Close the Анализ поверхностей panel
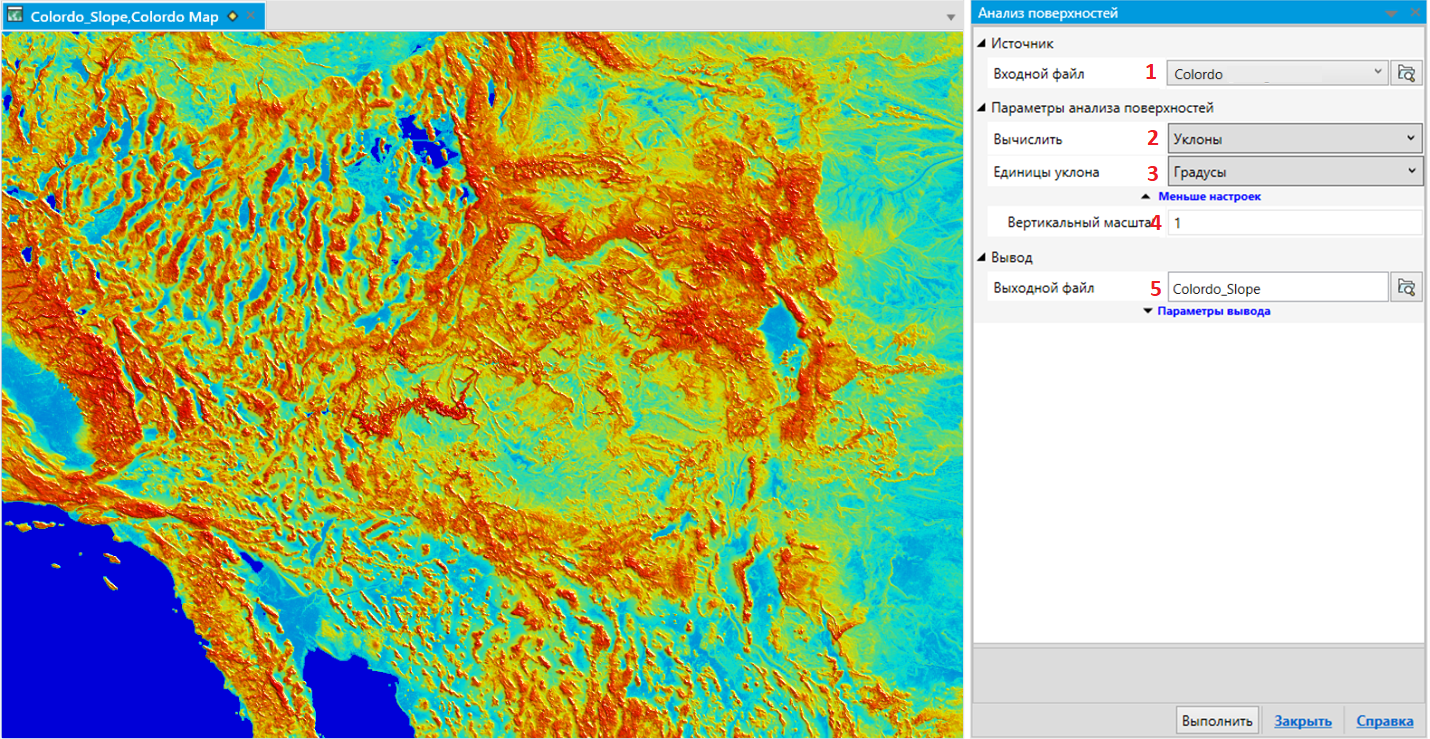Image resolution: width=1430 pixels, height=739 pixels. [x=1416, y=13]
